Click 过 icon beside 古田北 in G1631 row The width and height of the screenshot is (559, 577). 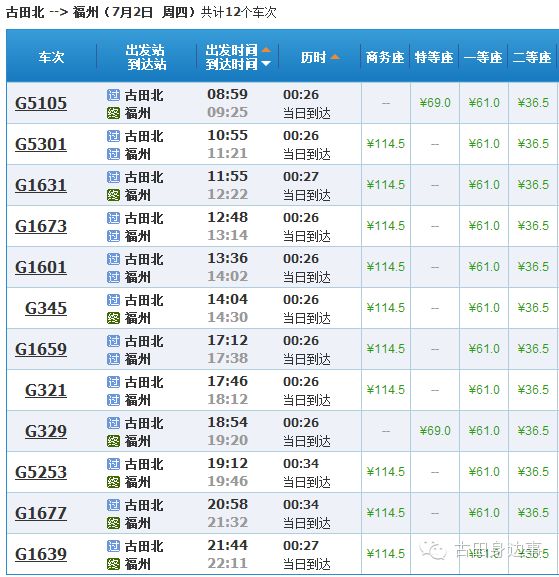click(x=113, y=177)
